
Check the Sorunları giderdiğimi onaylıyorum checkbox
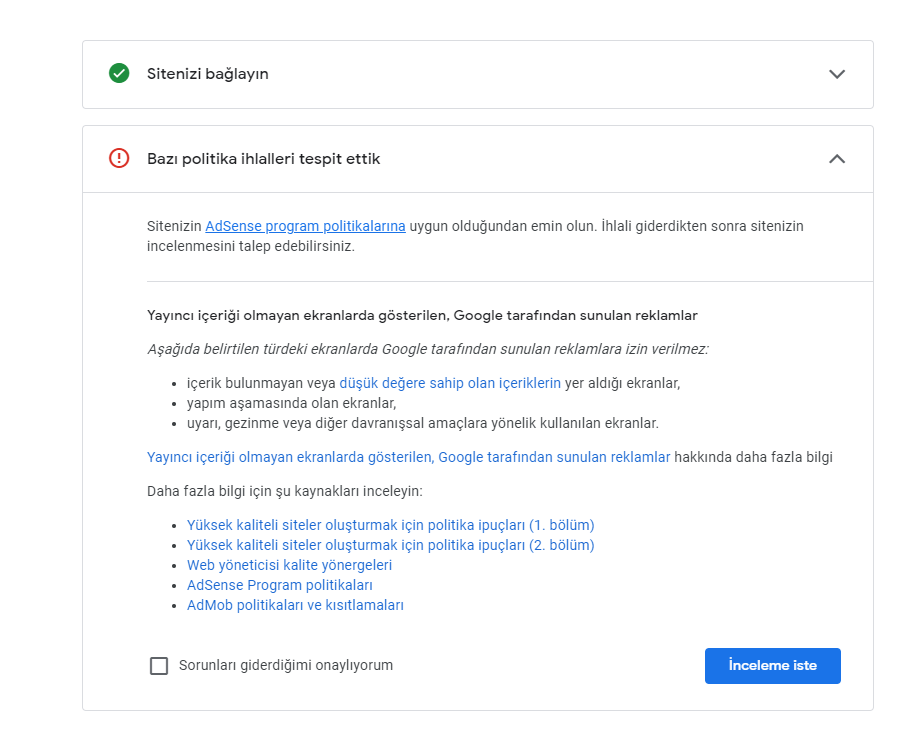[159, 665]
